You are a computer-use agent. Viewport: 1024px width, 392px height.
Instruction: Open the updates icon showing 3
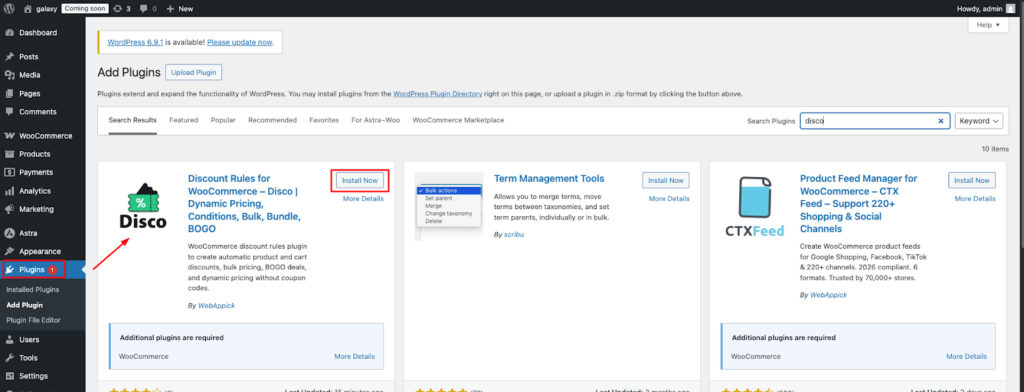pyautogui.click(x=117, y=9)
